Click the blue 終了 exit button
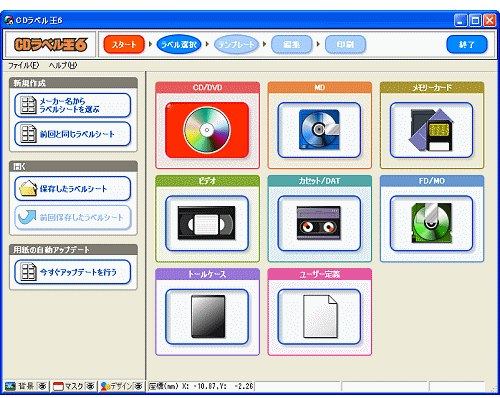The width and height of the screenshot is (500, 398). click(x=467, y=45)
